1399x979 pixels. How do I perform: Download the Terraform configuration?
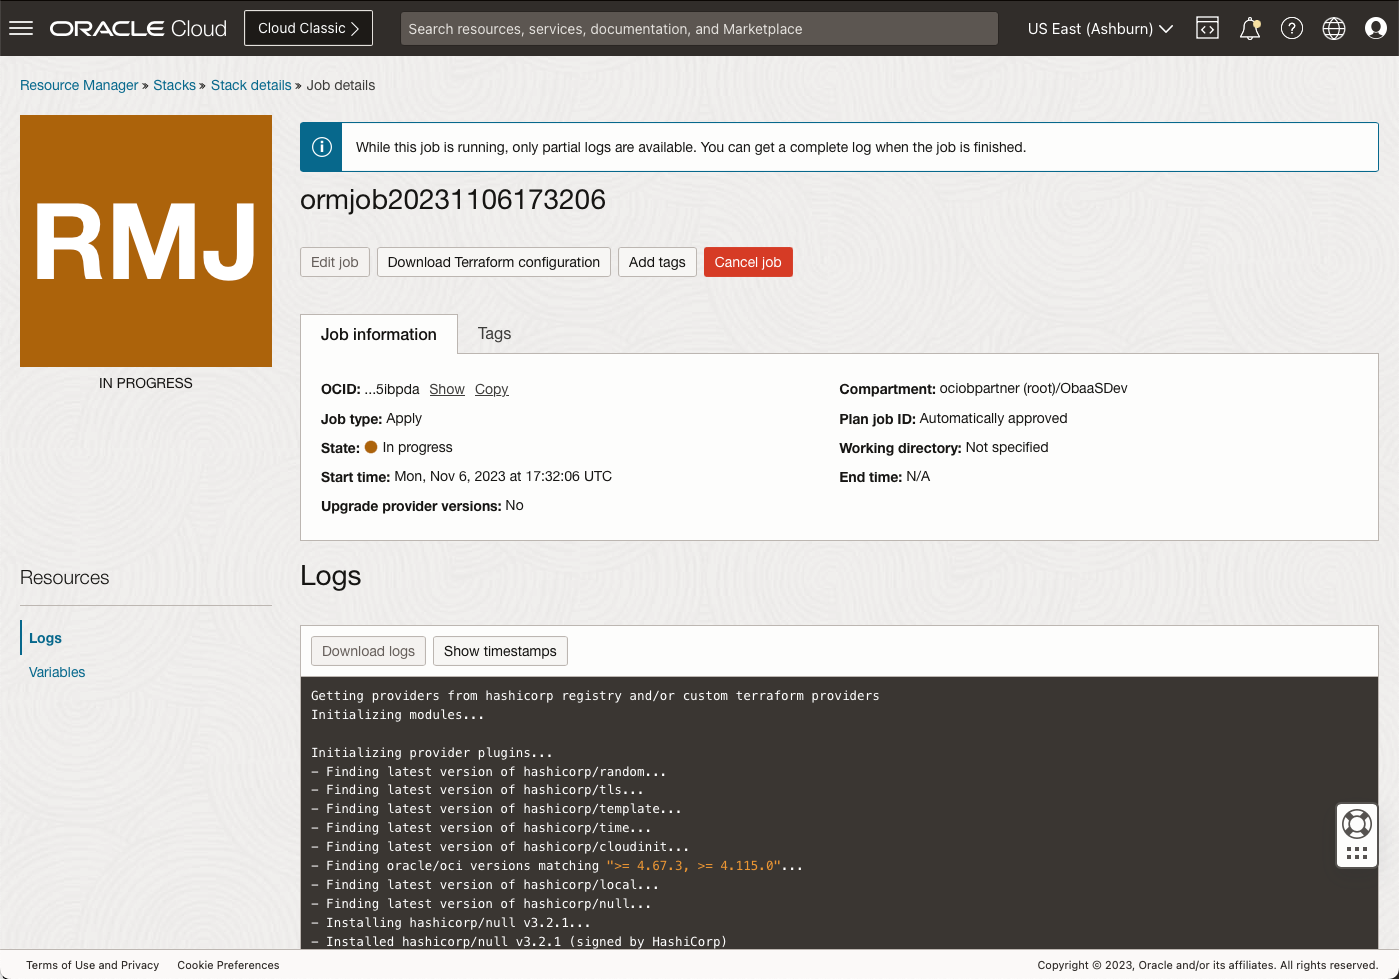point(493,262)
